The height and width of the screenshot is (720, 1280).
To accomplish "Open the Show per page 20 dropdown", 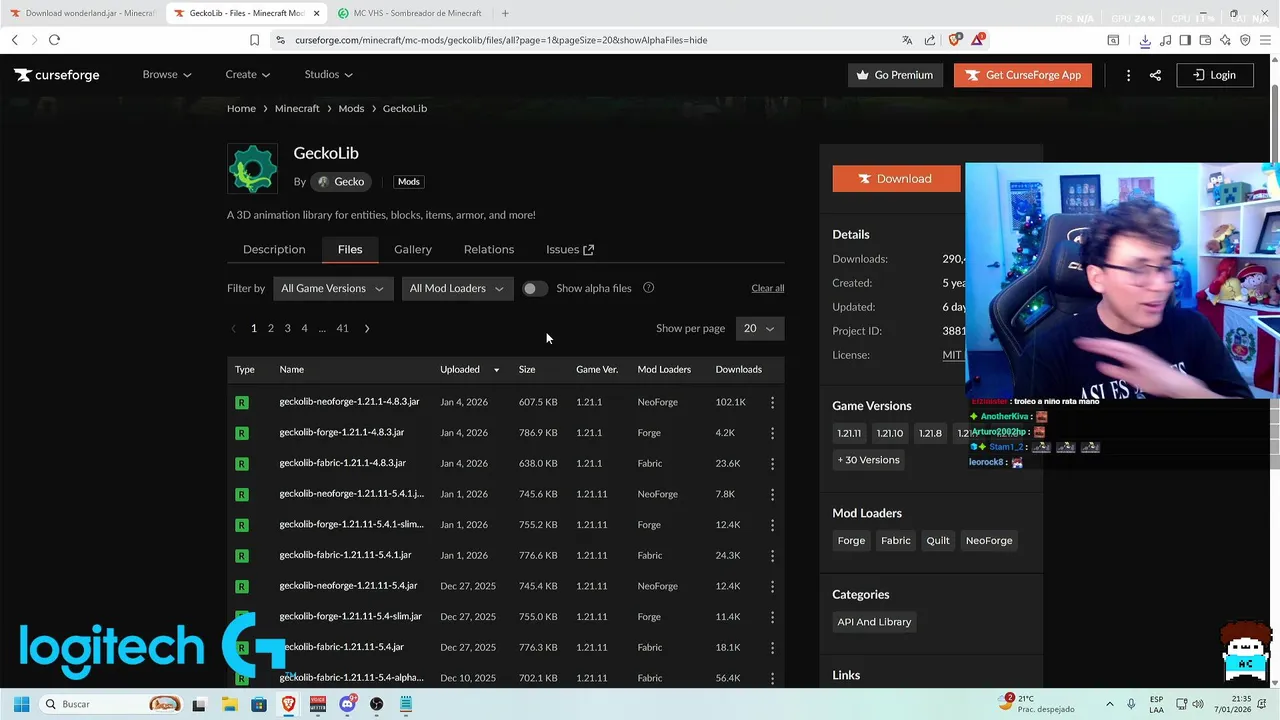I will pos(760,328).
